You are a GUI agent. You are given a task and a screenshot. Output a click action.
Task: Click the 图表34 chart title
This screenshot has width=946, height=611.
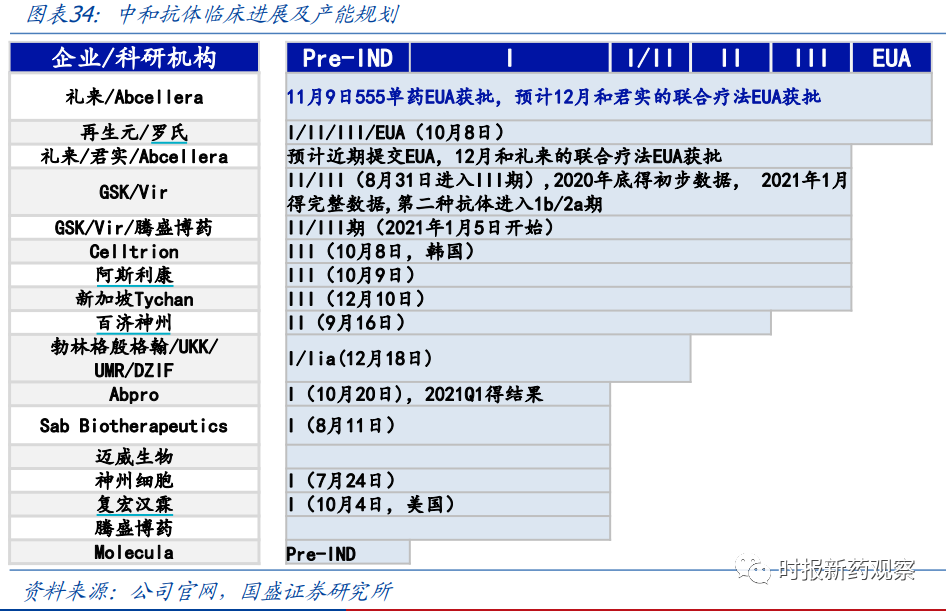[212, 14]
